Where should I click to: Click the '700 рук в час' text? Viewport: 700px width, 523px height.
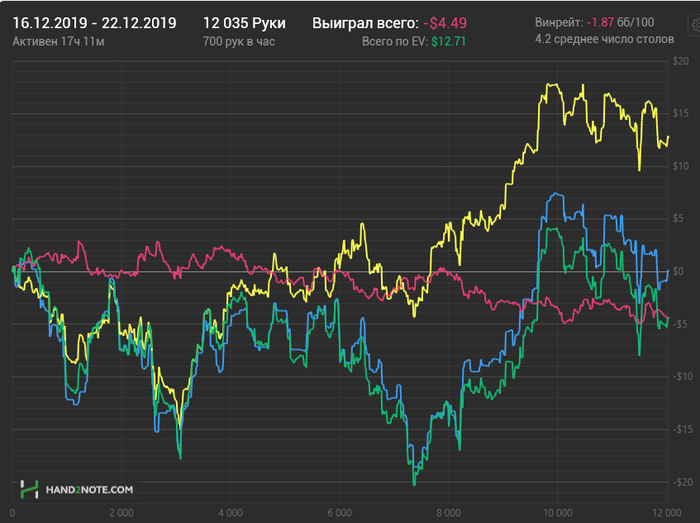[239, 42]
